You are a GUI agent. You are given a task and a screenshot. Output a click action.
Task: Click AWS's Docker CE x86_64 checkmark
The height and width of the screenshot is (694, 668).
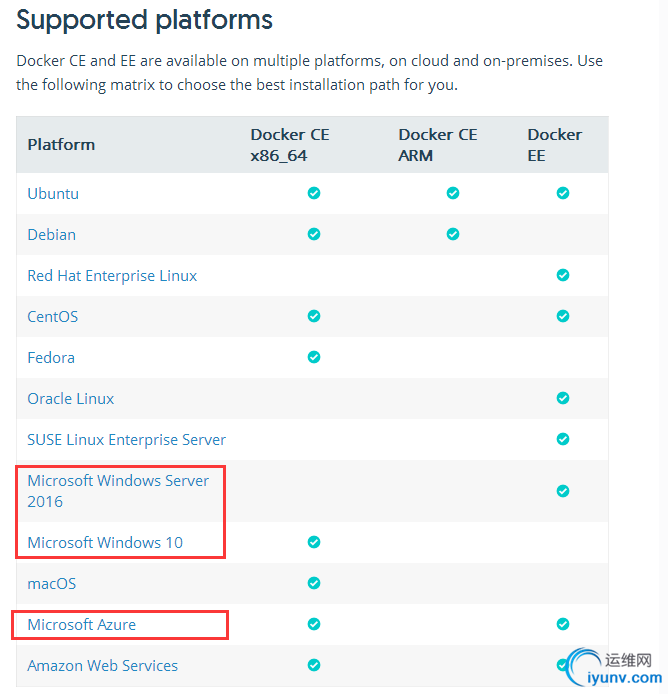(x=314, y=665)
